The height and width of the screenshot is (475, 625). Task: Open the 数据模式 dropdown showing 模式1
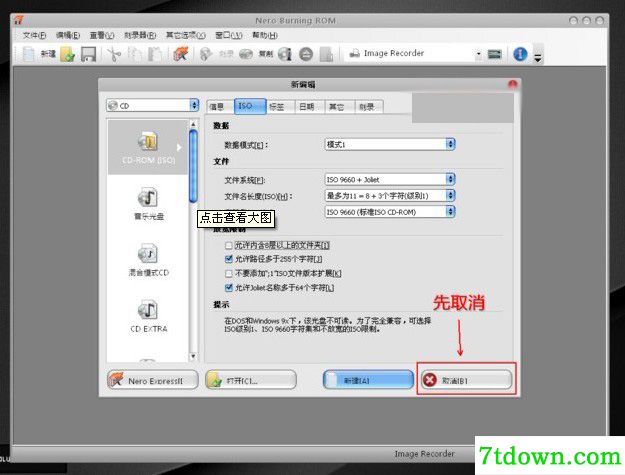click(390, 144)
